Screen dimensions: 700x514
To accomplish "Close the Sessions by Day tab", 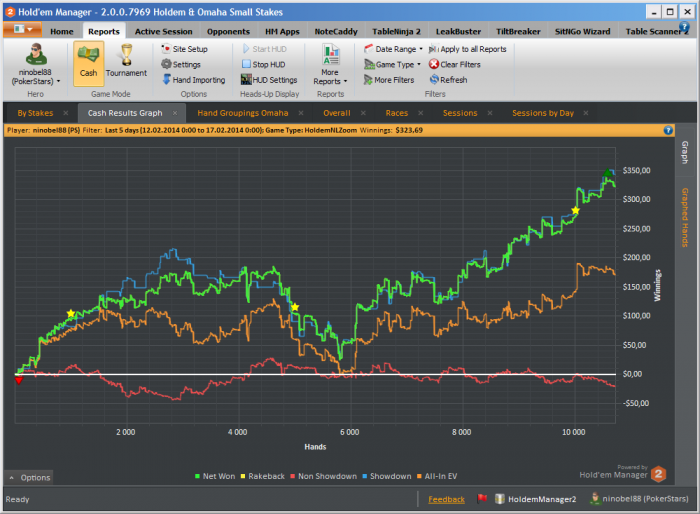I will pos(586,113).
